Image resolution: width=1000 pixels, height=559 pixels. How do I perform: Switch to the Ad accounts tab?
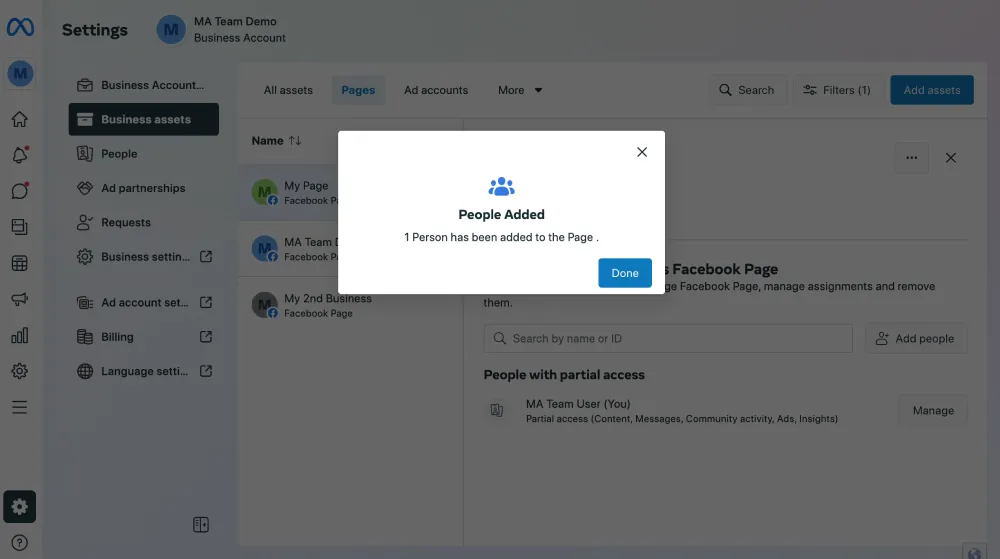tap(436, 90)
